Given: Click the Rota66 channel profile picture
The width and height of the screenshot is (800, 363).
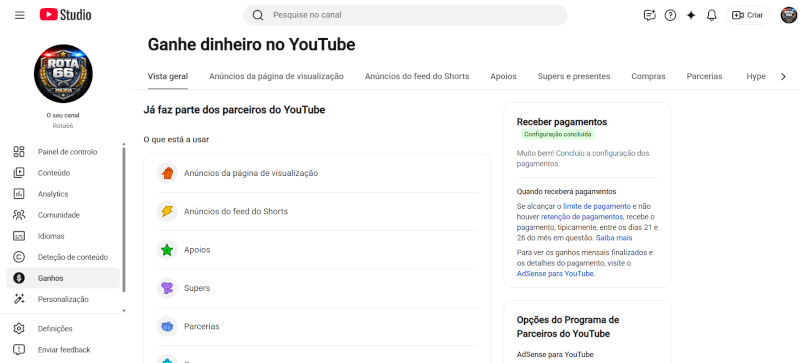Looking at the screenshot, I should click(x=63, y=74).
